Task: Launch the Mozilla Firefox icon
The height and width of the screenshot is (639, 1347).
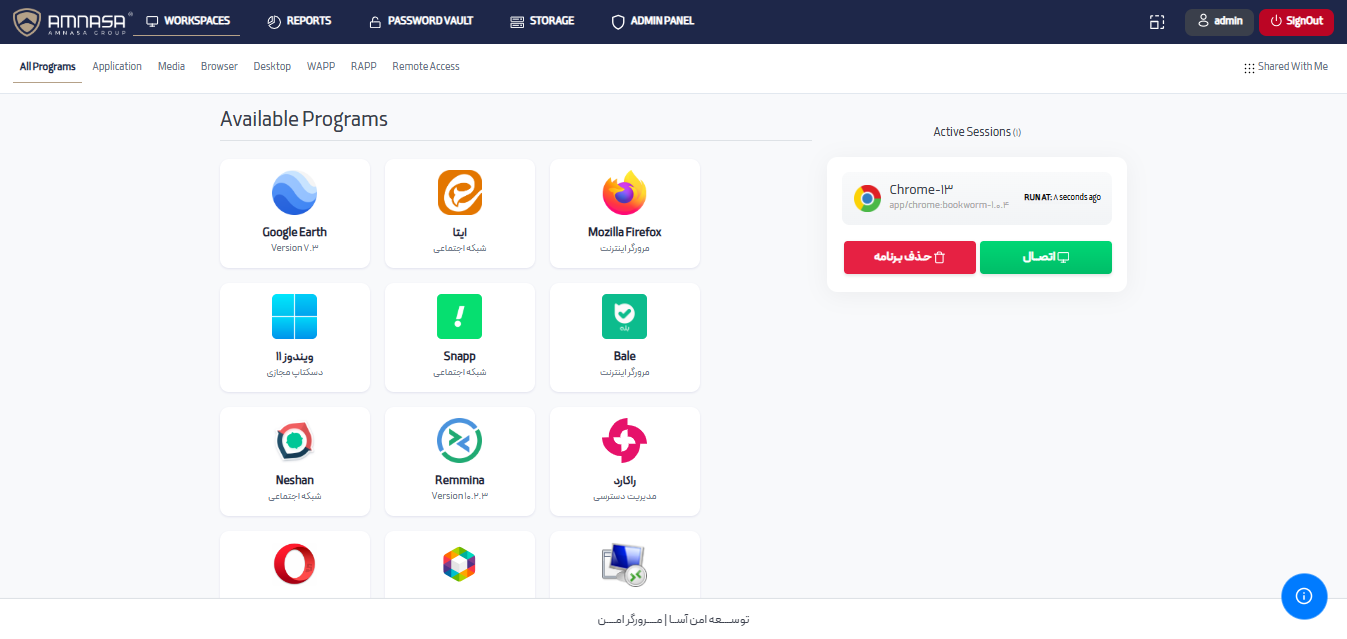Action: 625,193
